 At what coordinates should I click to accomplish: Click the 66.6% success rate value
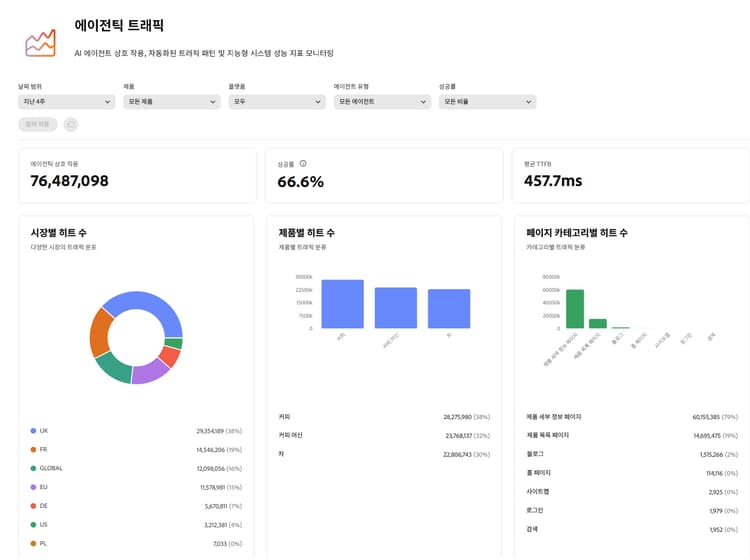click(300, 182)
